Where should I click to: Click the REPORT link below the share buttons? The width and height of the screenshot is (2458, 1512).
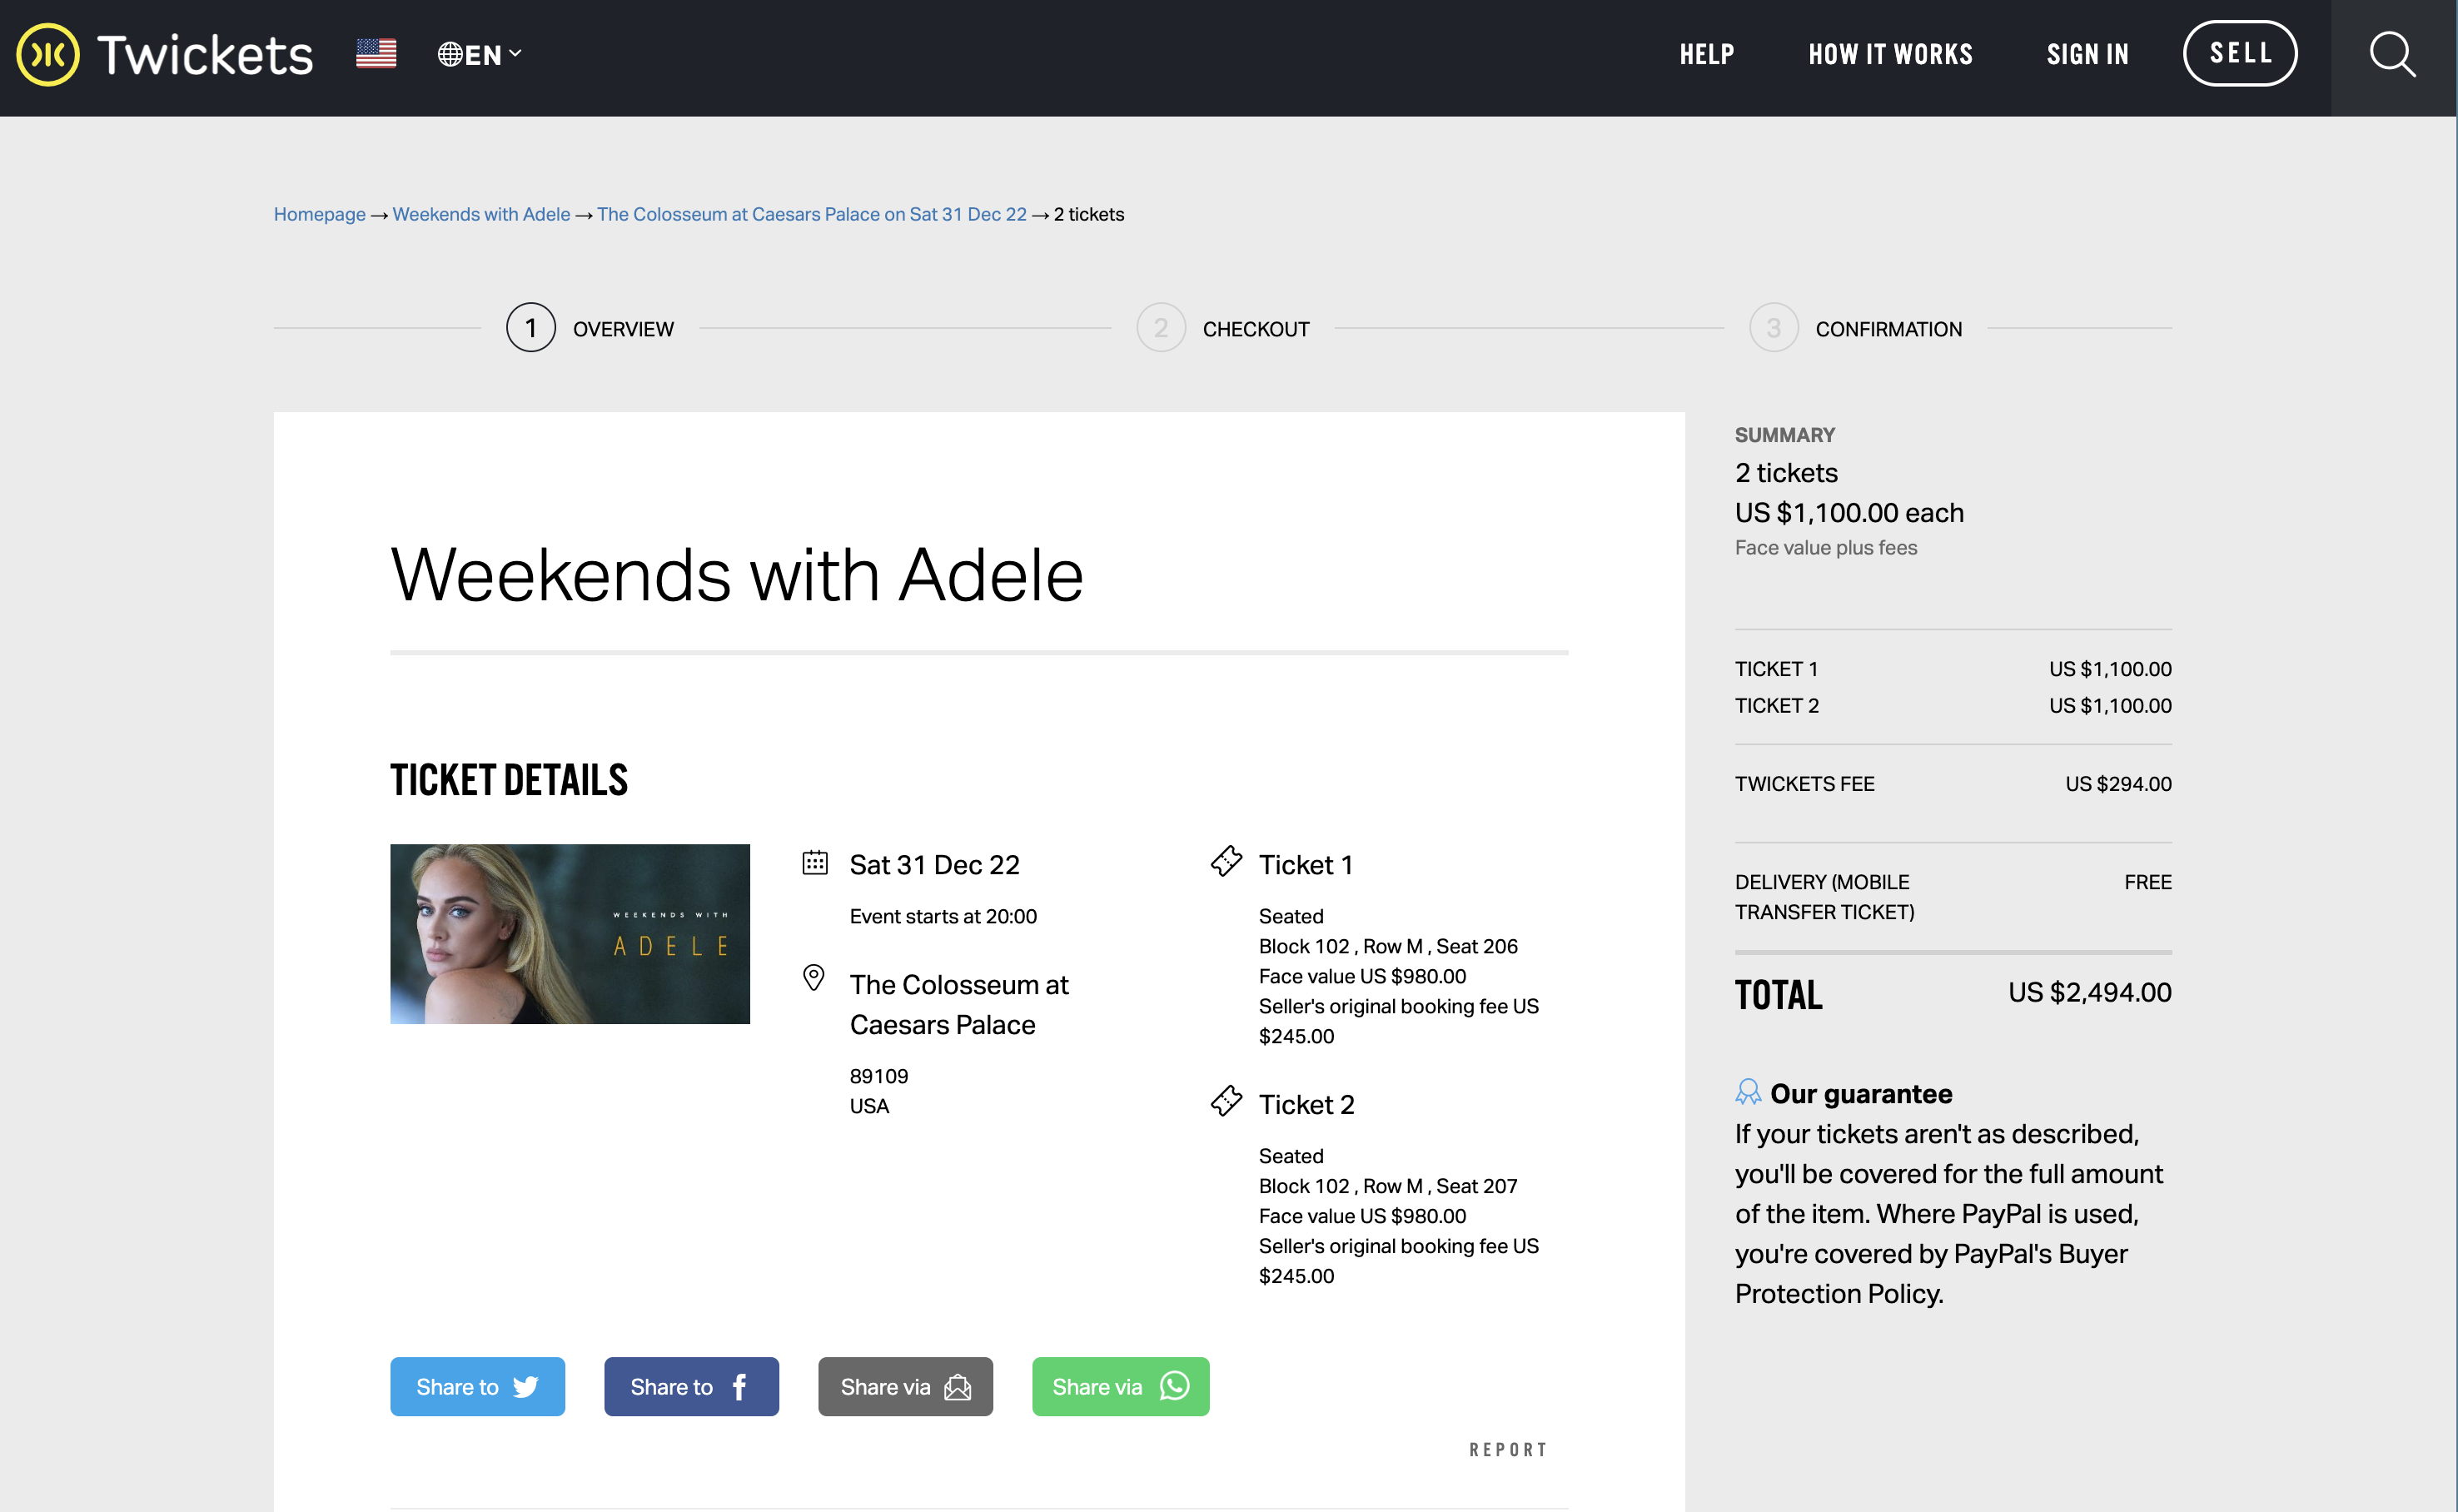[x=1508, y=1448]
